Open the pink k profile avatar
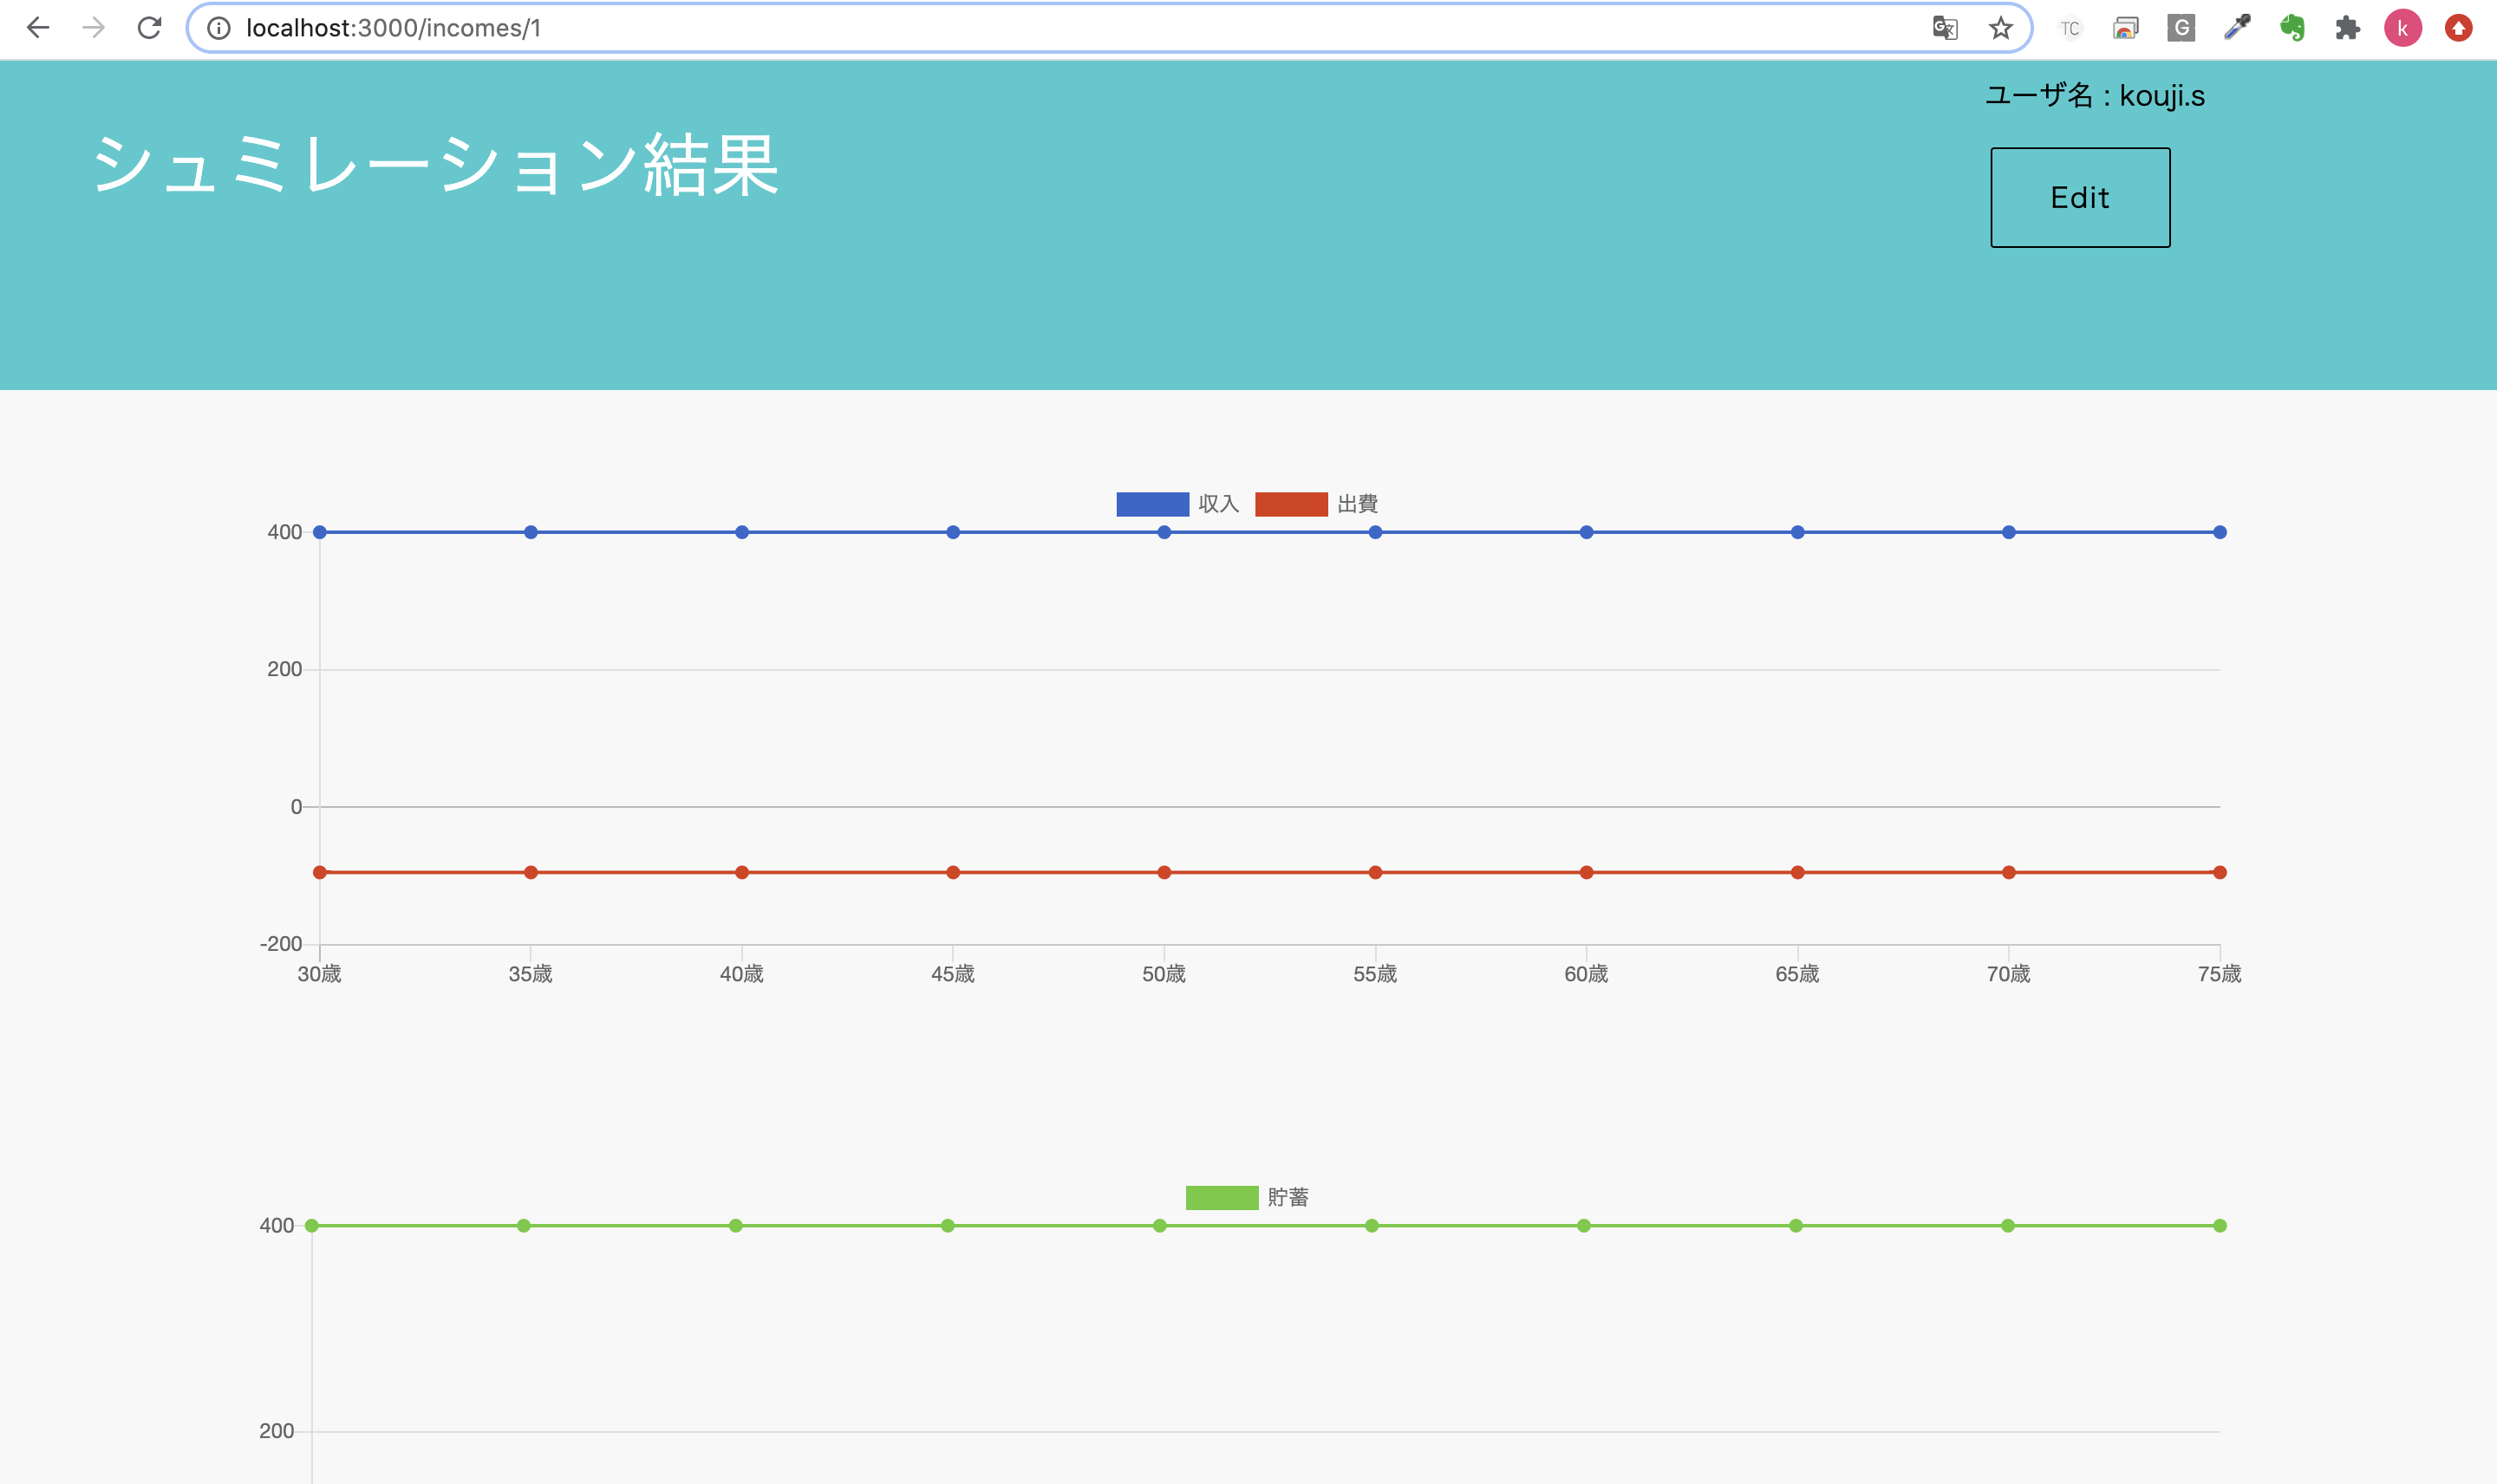The image size is (2497, 1484). (2403, 28)
